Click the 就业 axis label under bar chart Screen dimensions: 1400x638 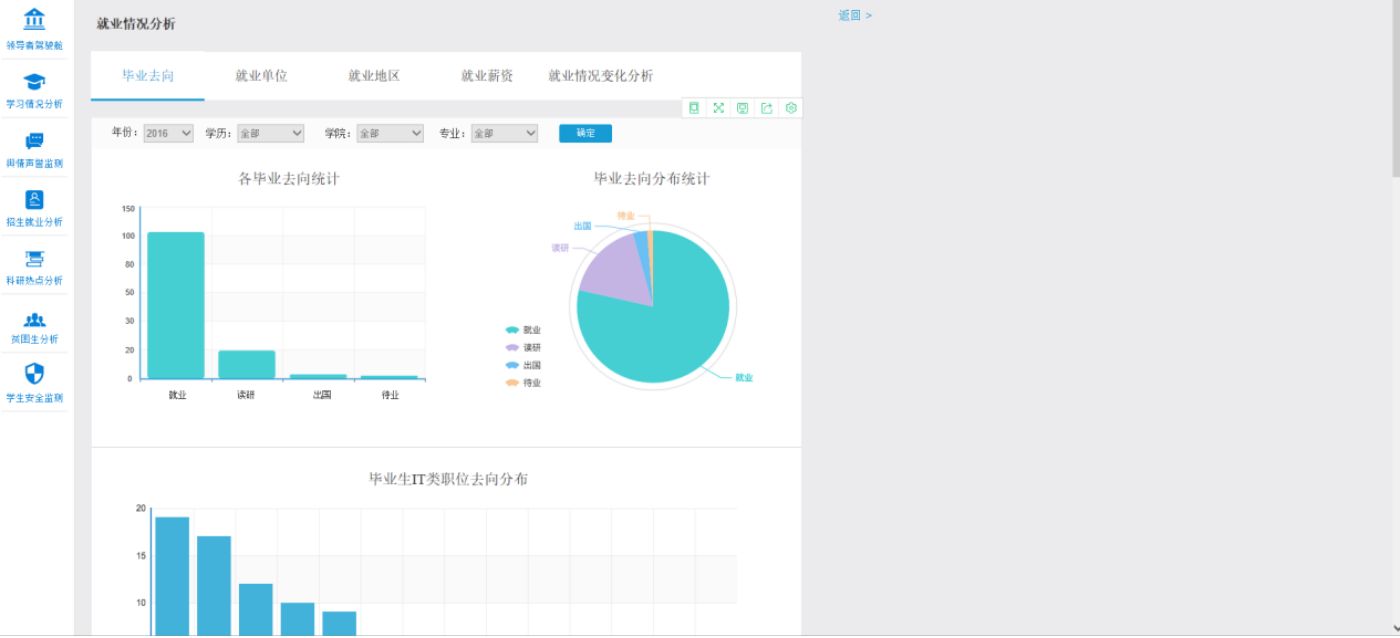pos(177,395)
